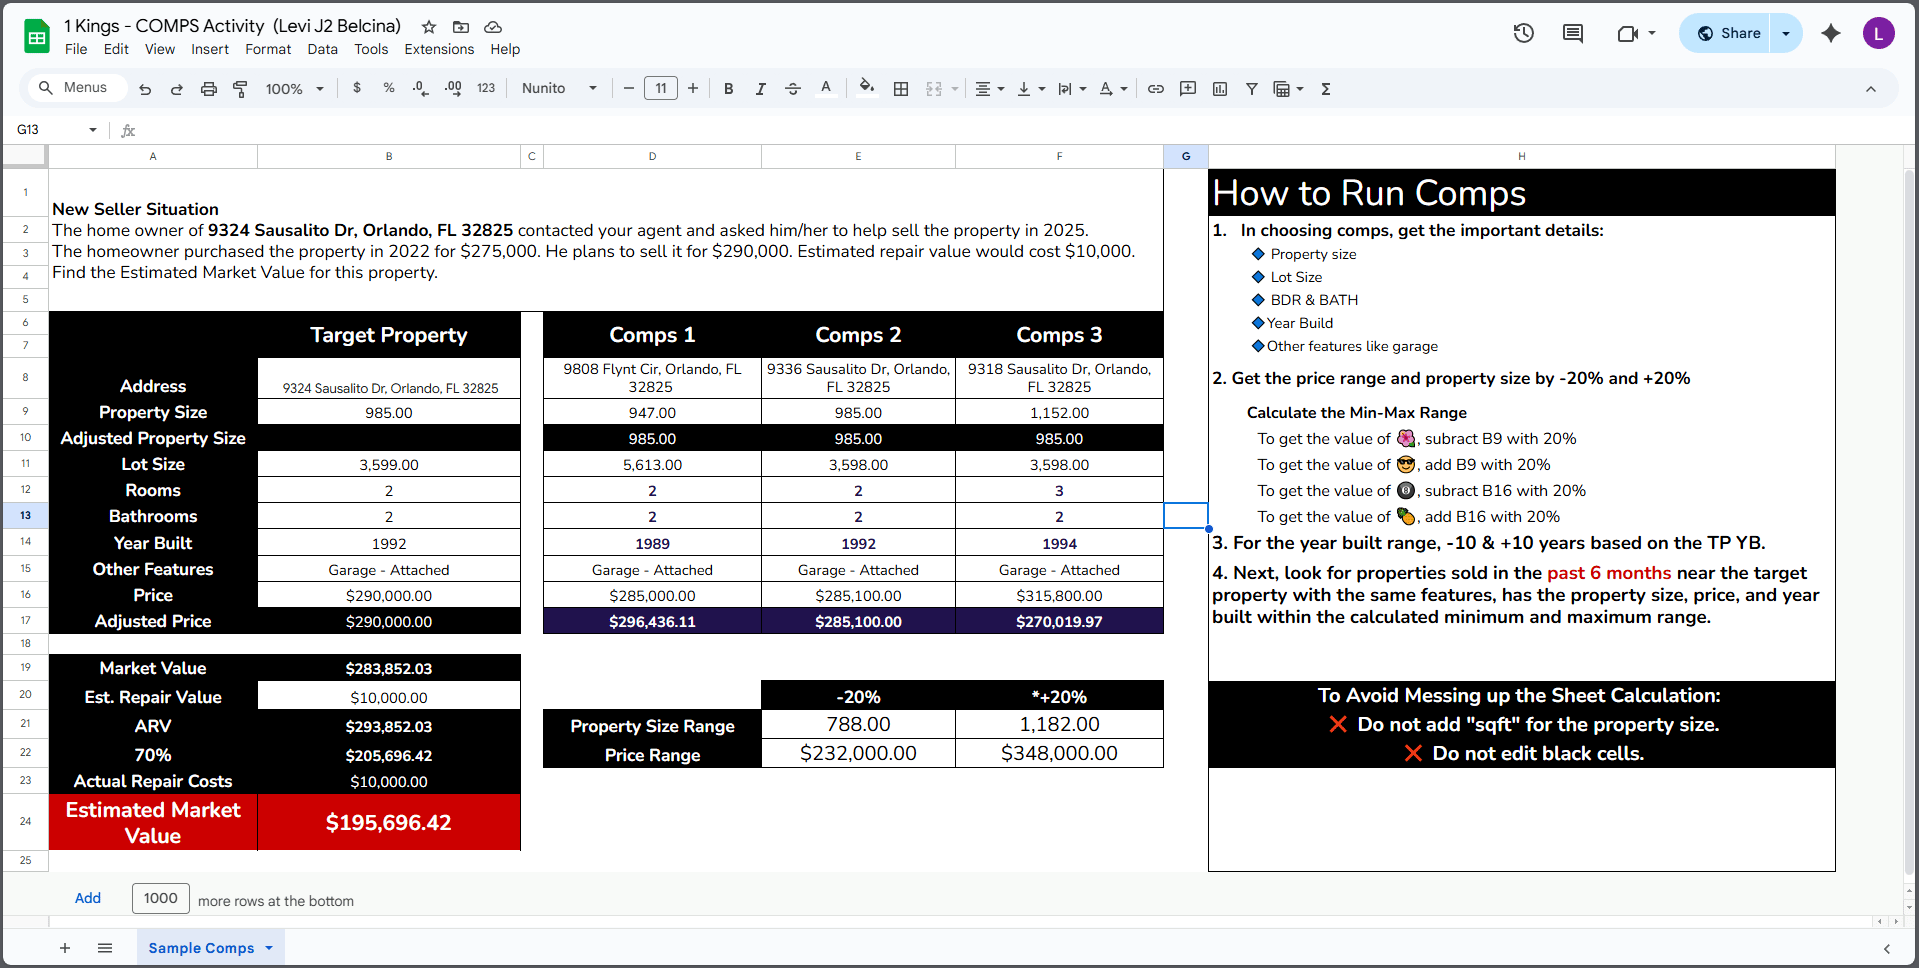Create a filter with funnel icon
The image size is (1919, 968).
pos(1252,89)
